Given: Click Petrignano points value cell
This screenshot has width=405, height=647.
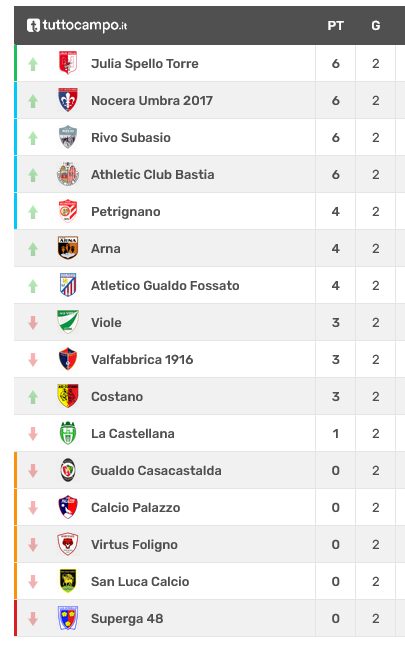Looking at the screenshot, I should (x=335, y=211).
